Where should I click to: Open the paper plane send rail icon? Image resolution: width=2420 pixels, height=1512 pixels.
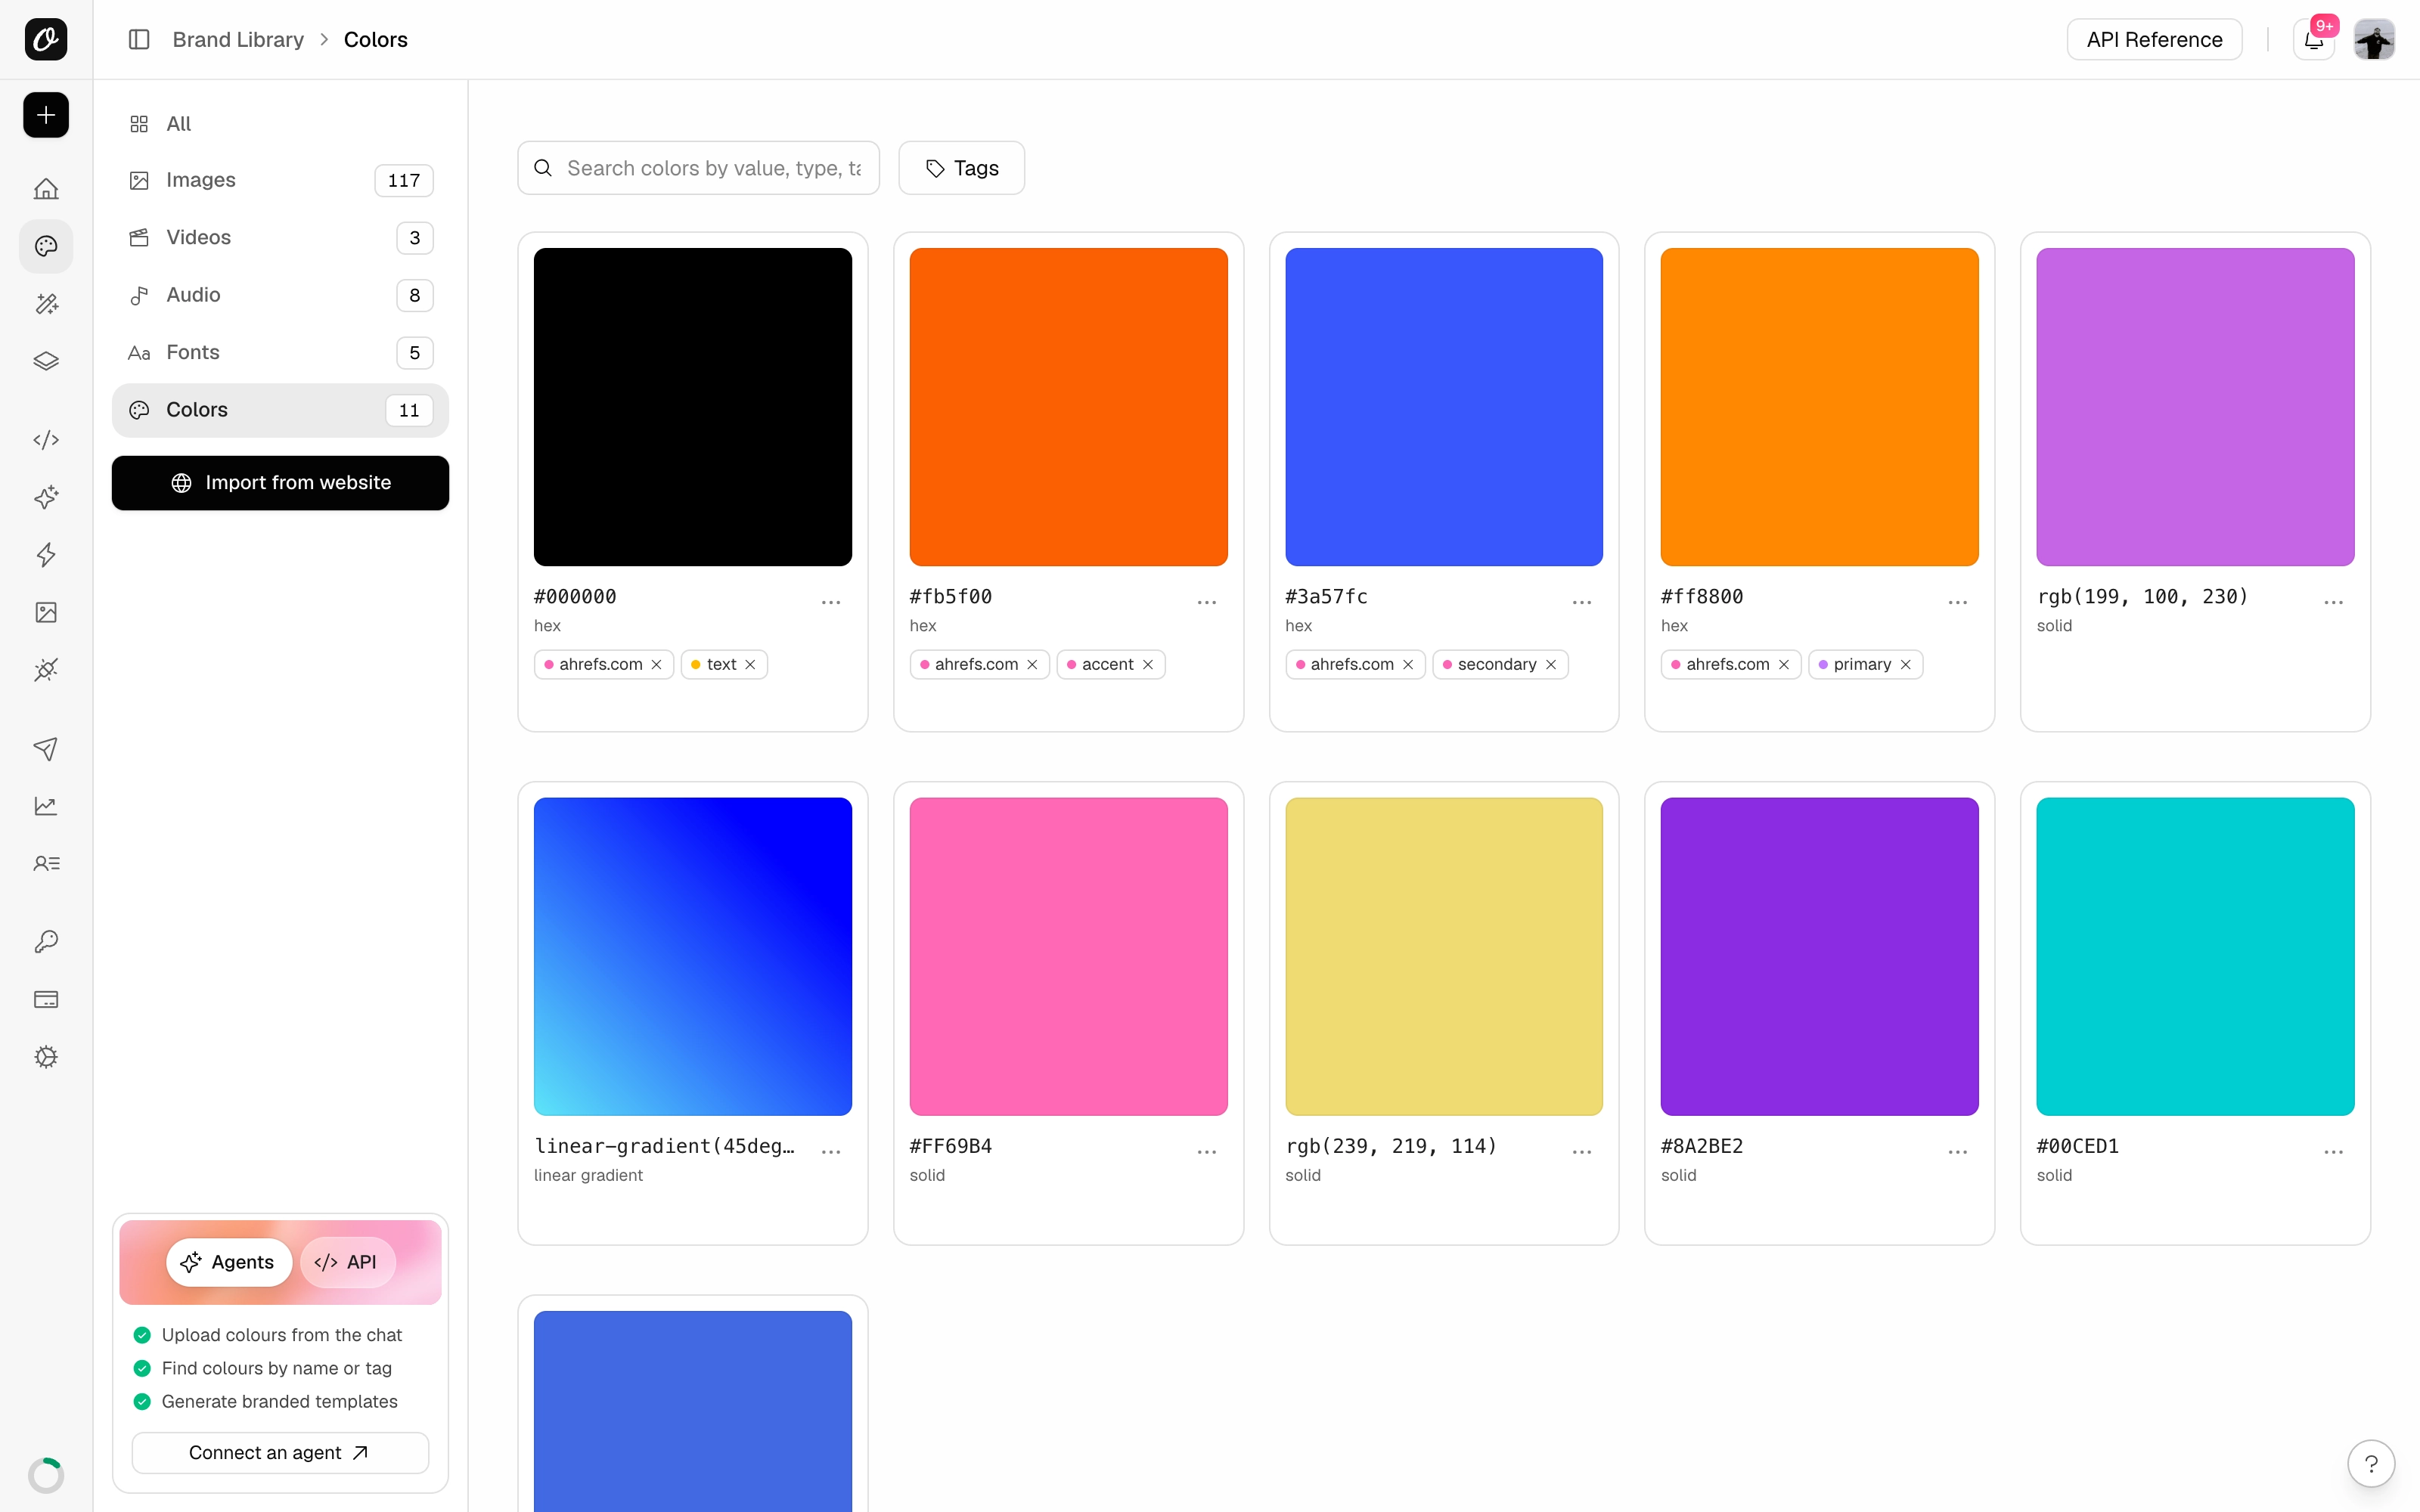coord(46,749)
